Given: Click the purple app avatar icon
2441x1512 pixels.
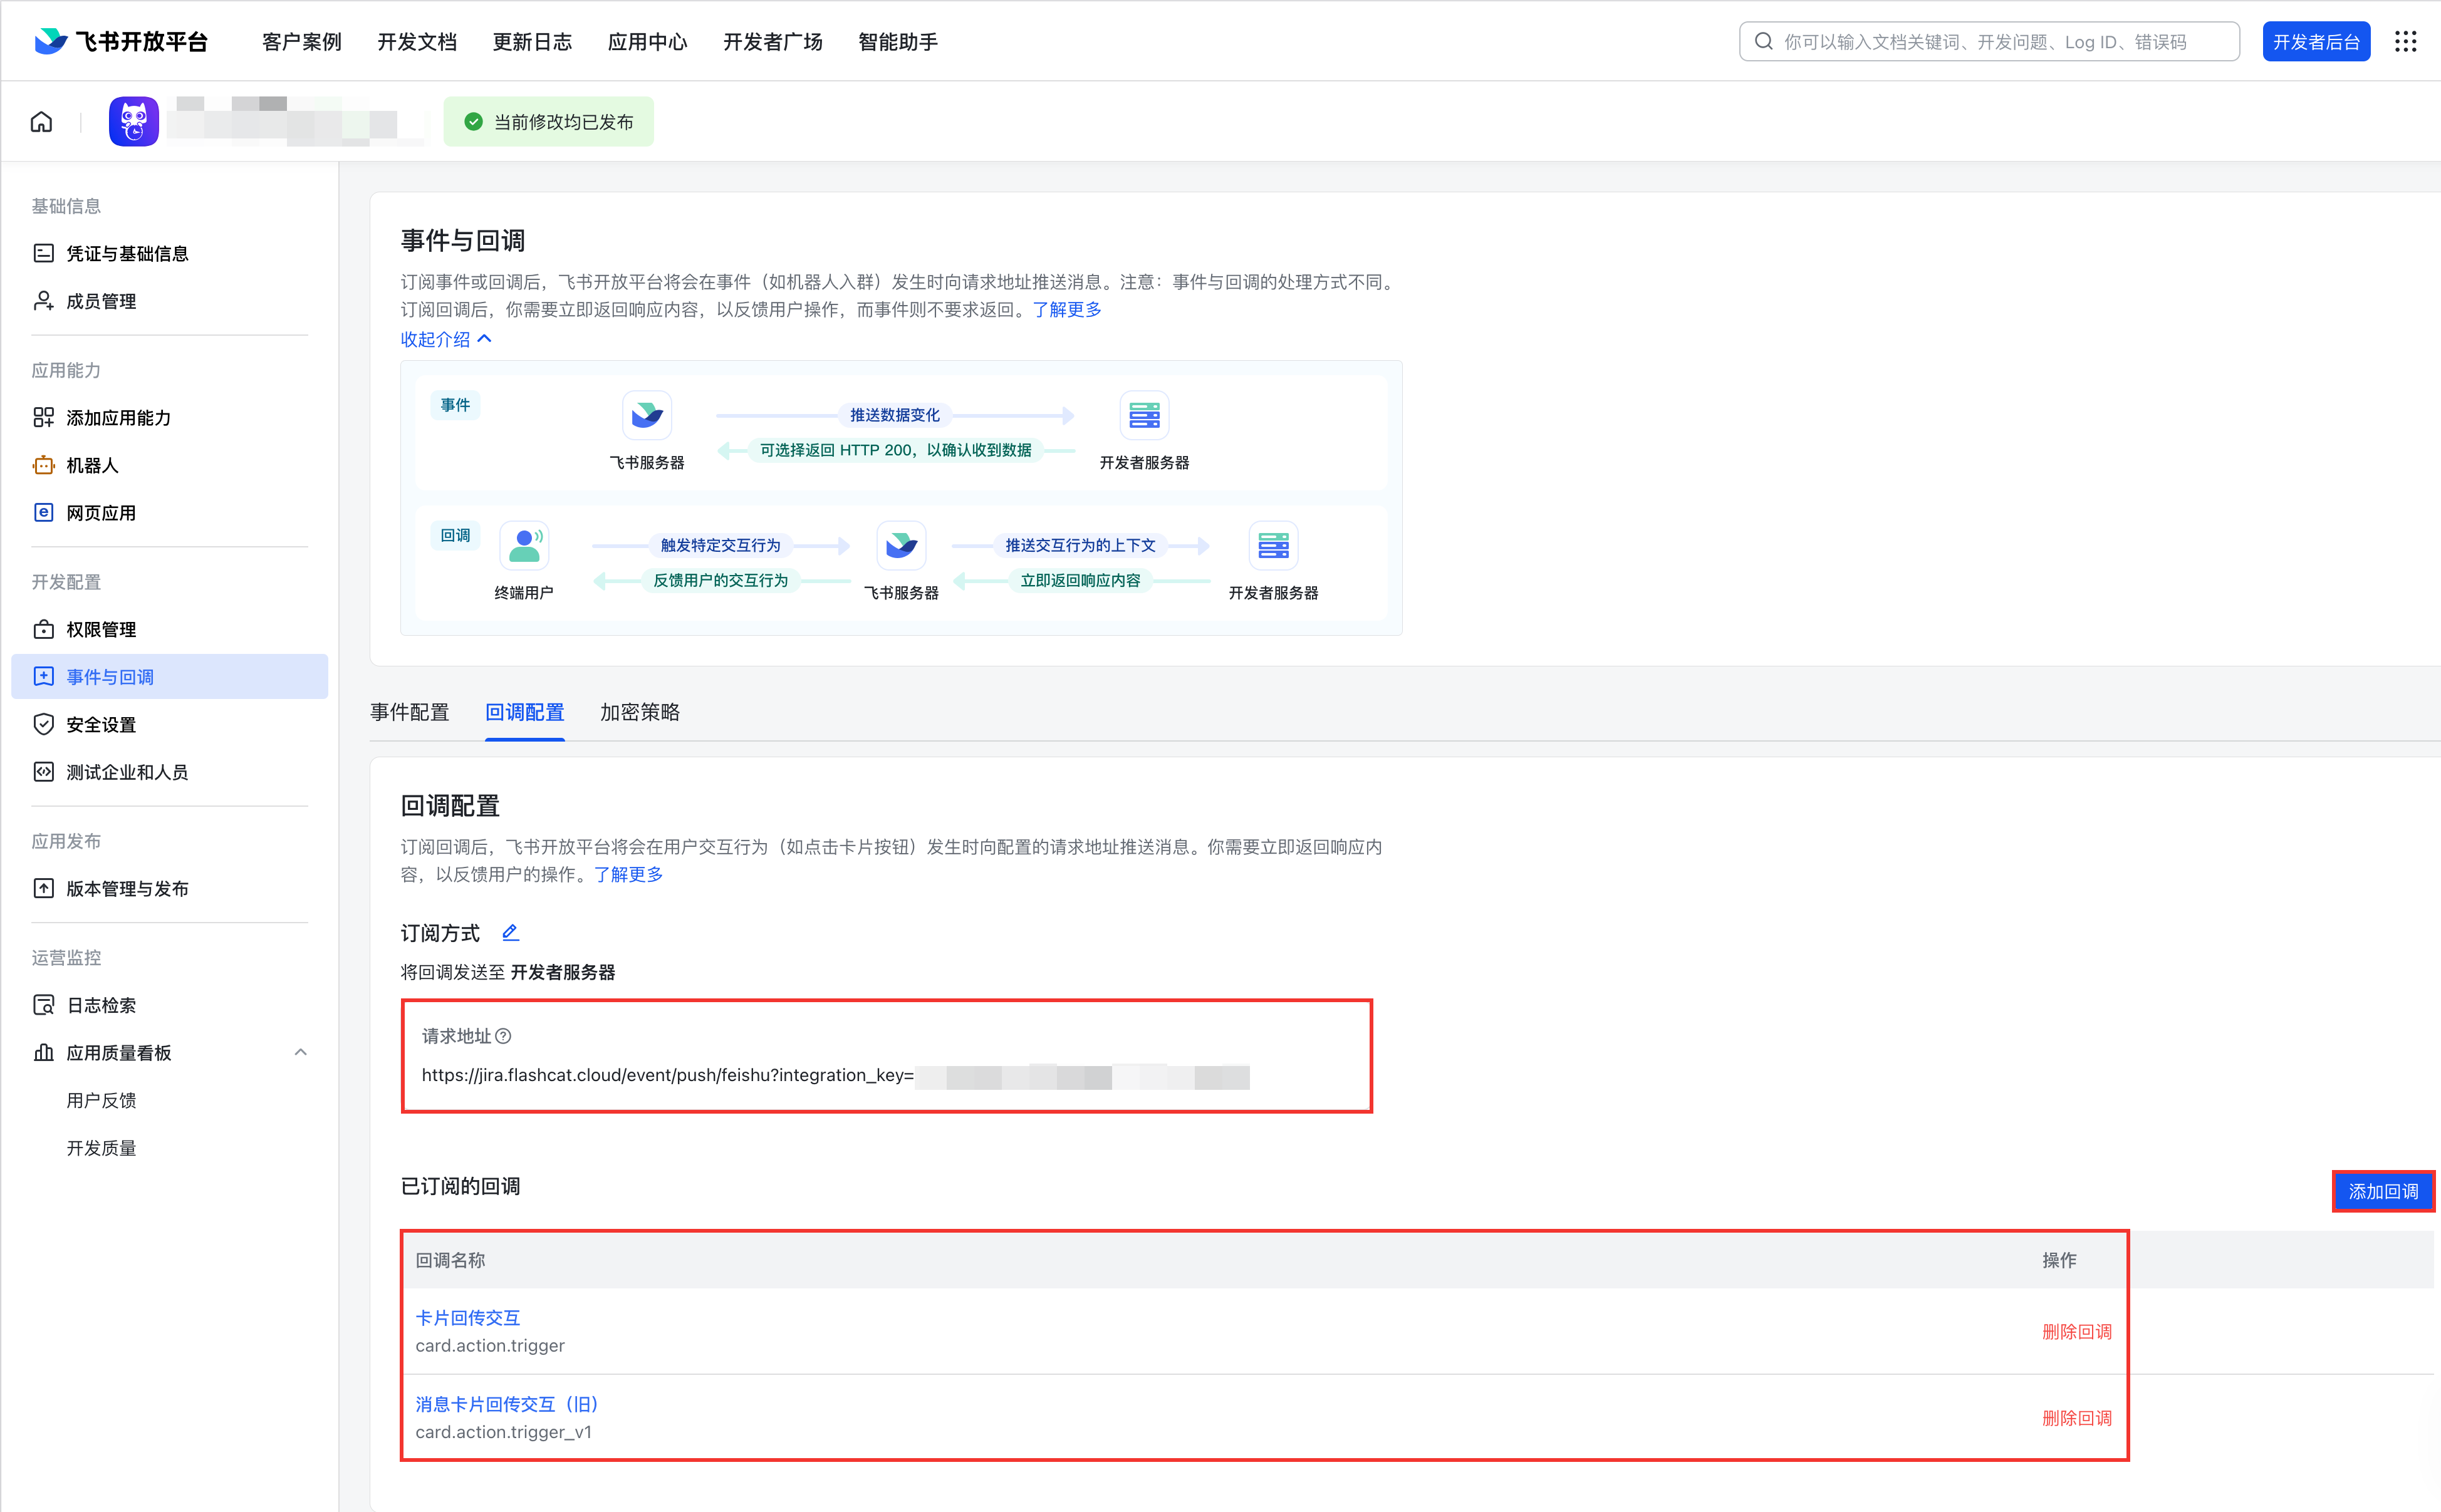Looking at the screenshot, I should coord(134,122).
